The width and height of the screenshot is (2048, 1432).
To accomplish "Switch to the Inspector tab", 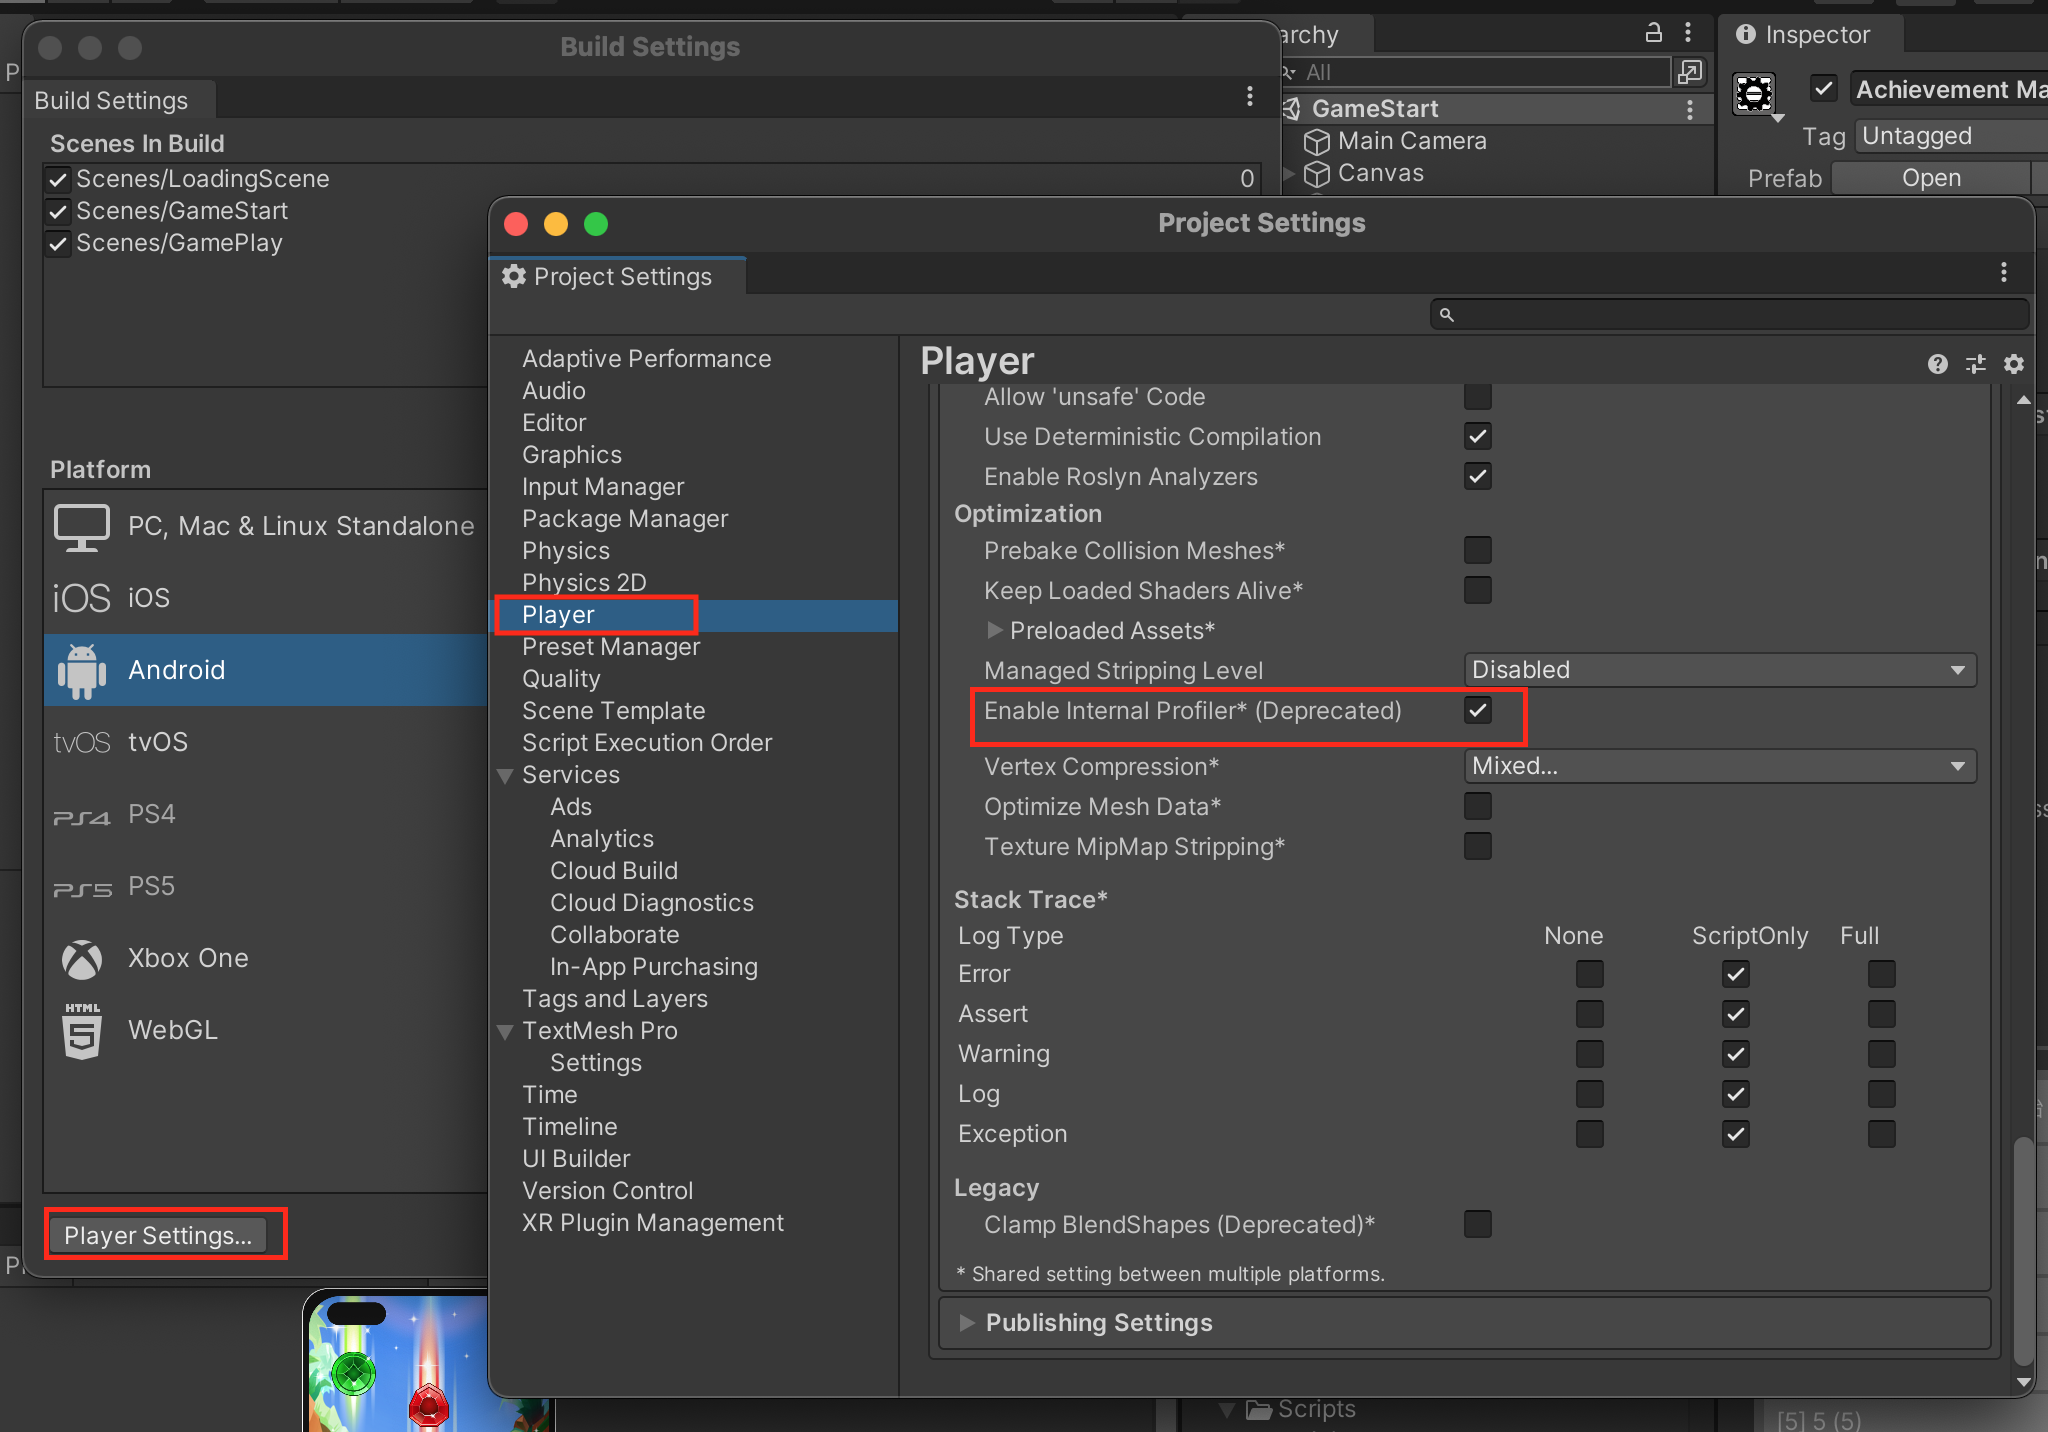I will tap(1806, 35).
